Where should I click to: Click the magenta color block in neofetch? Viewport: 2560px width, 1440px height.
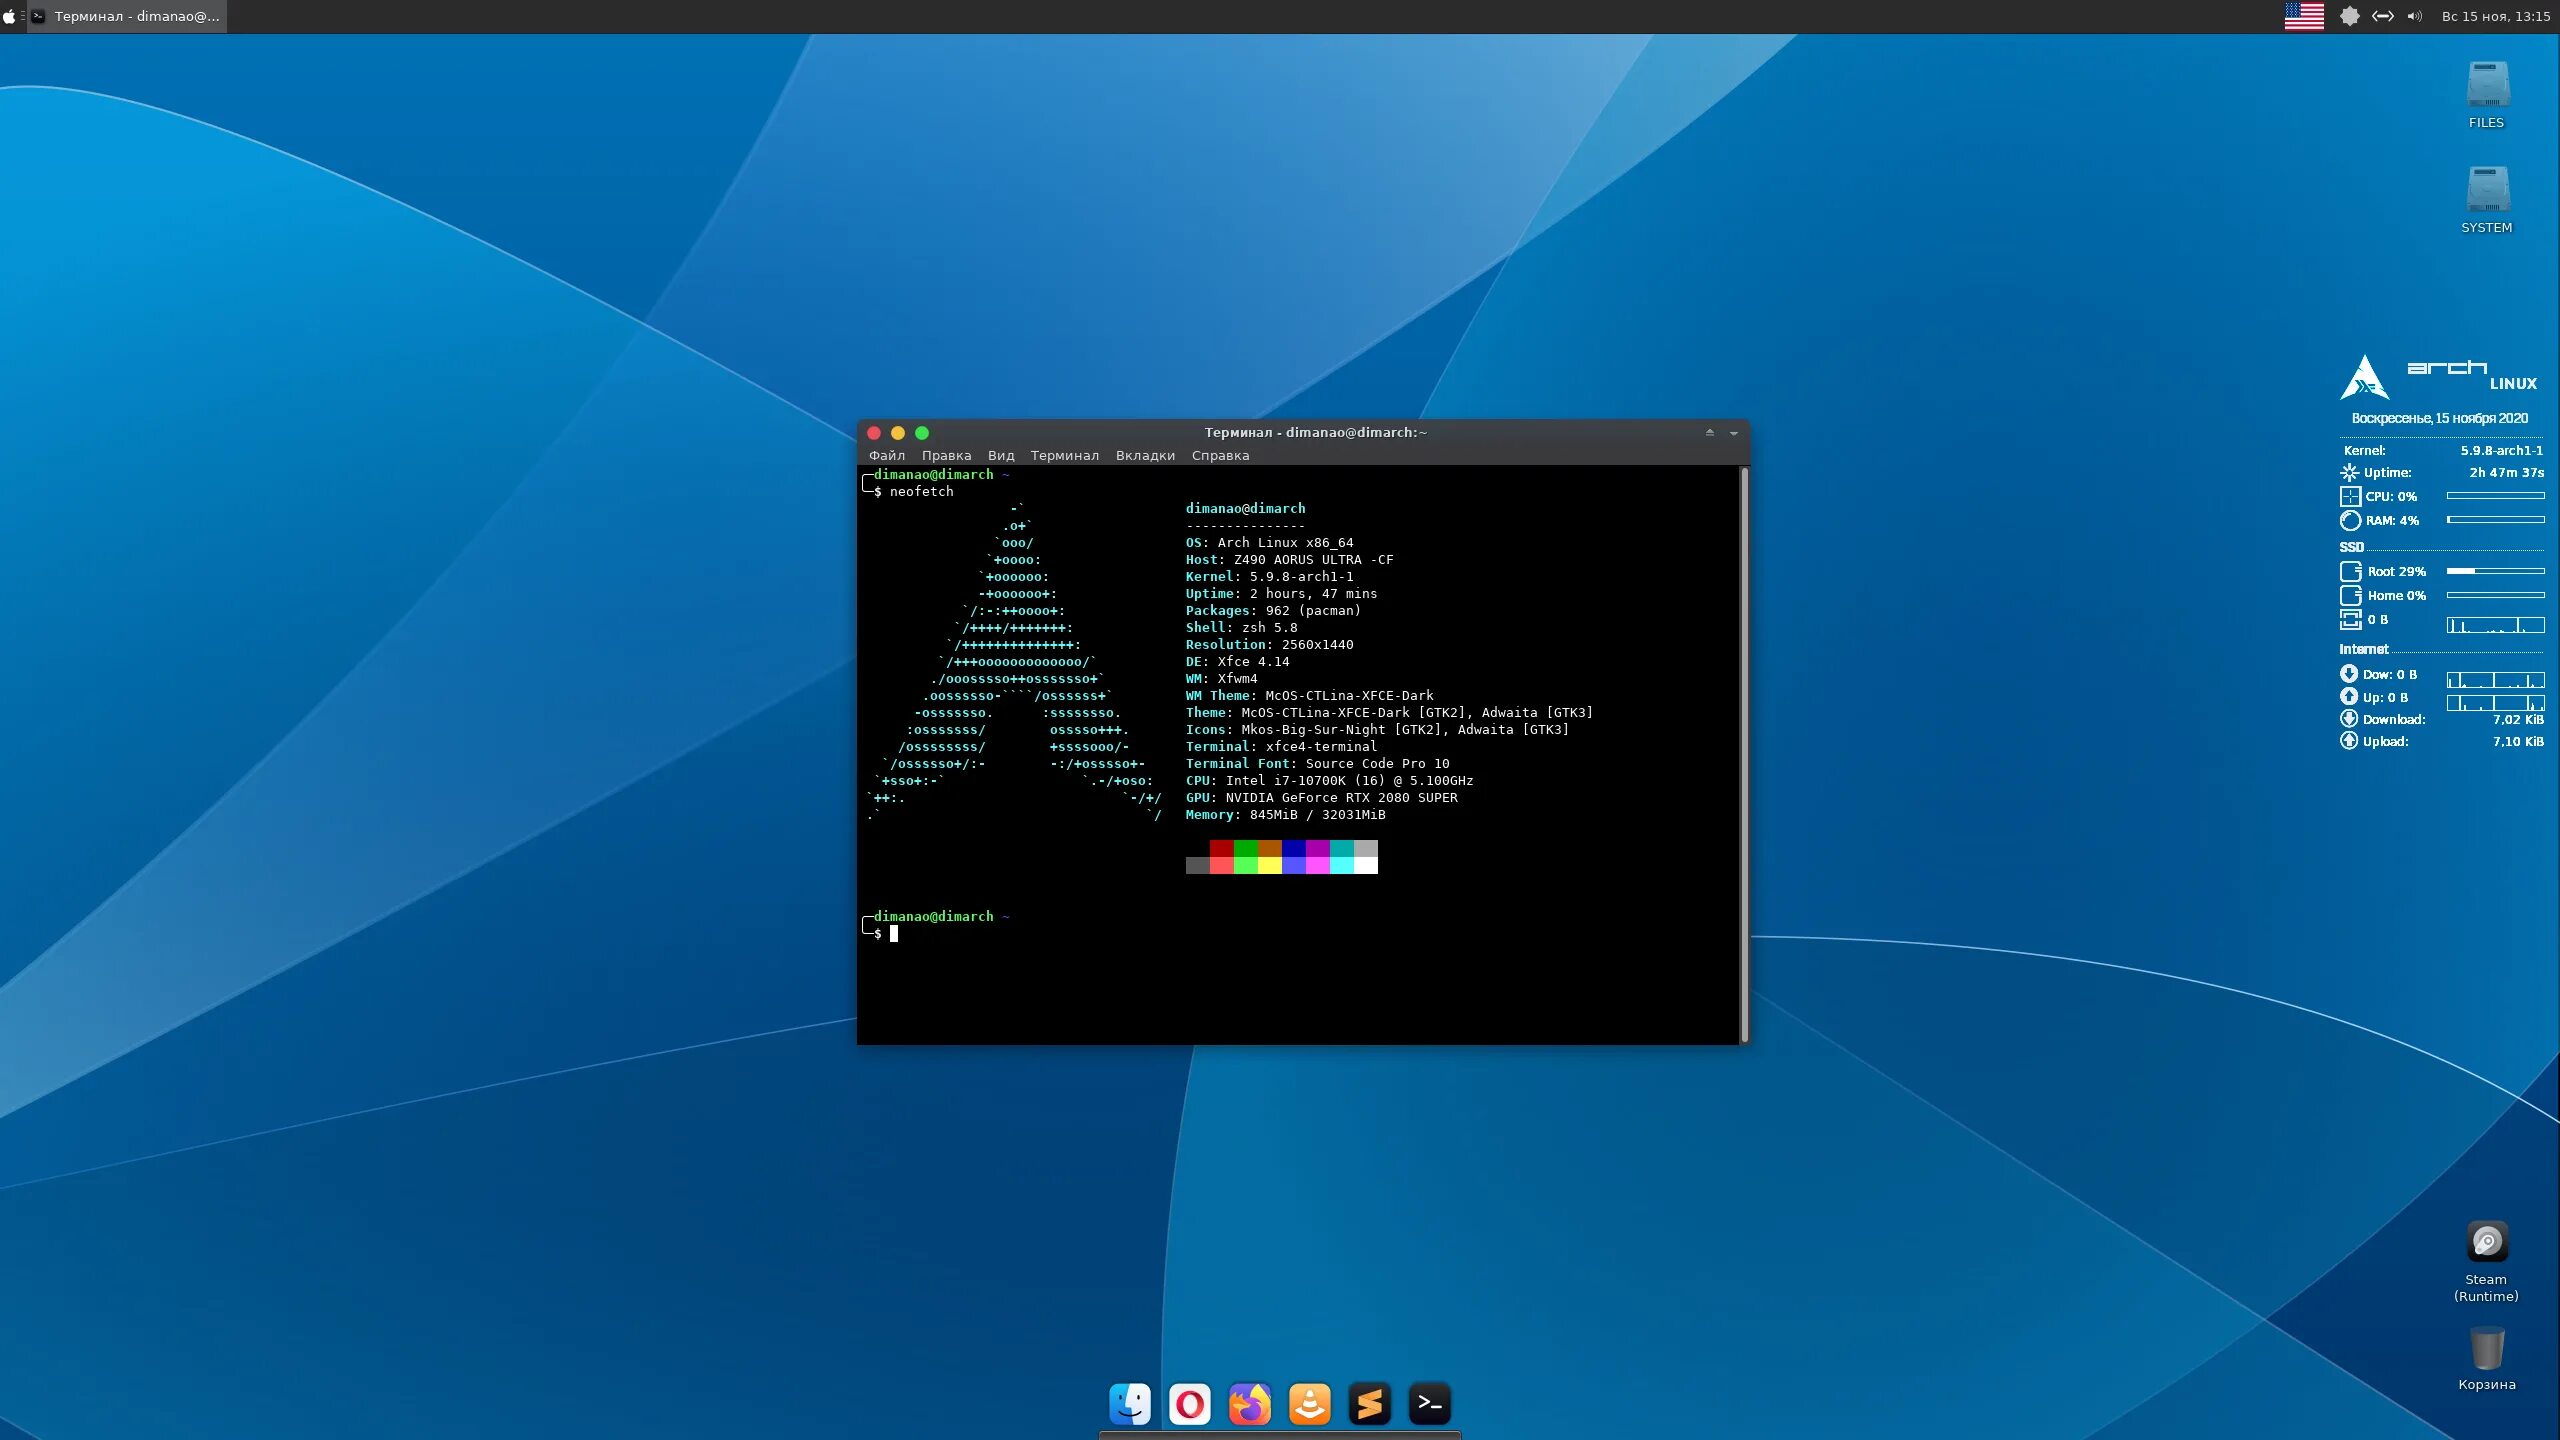coord(1317,865)
